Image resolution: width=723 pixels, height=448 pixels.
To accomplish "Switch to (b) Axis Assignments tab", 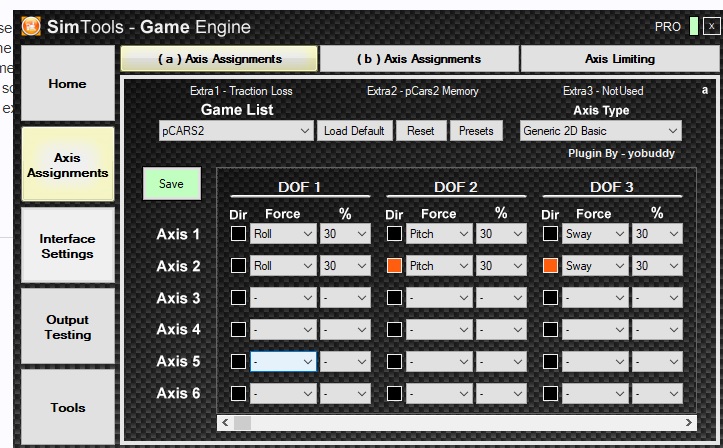I will pos(419,59).
